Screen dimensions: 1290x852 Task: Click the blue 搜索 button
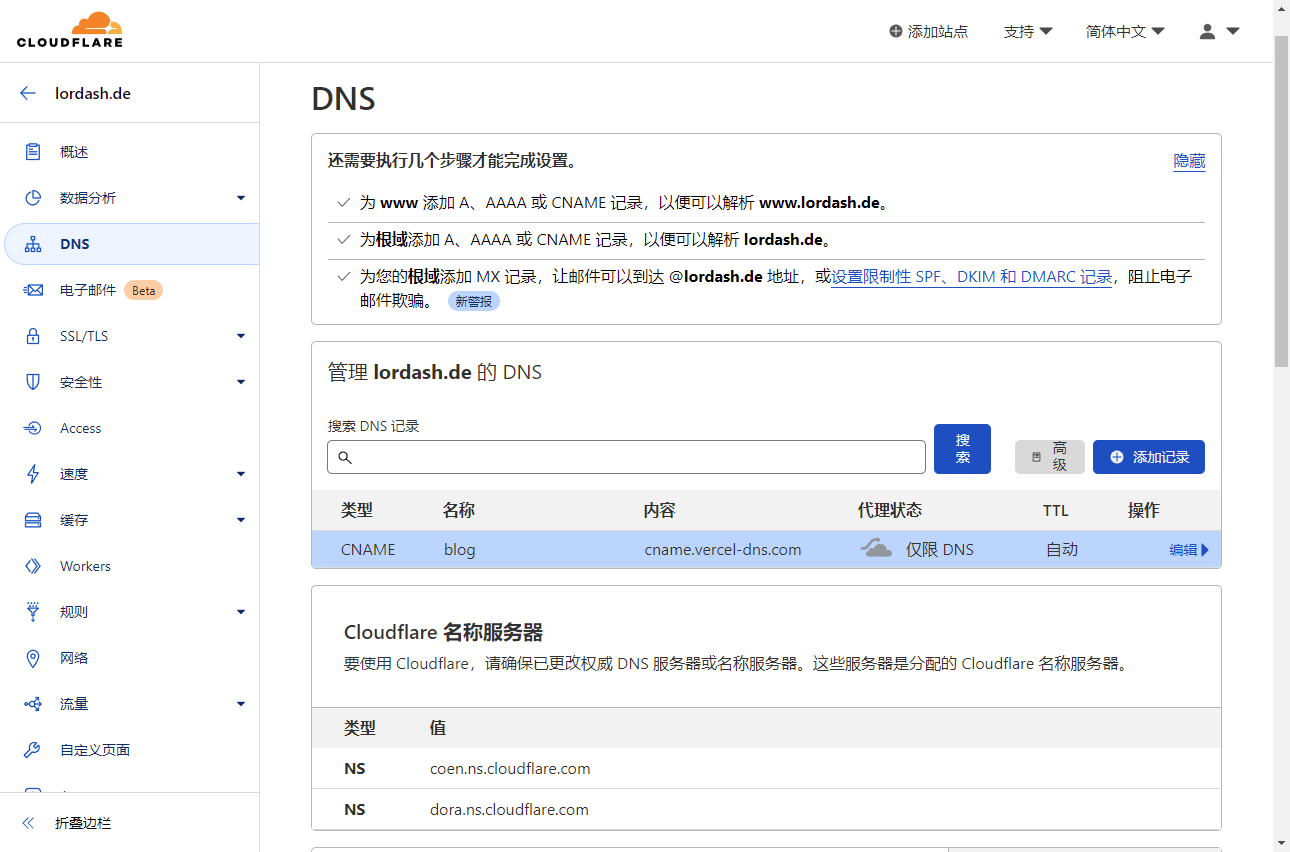(x=962, y=449)
